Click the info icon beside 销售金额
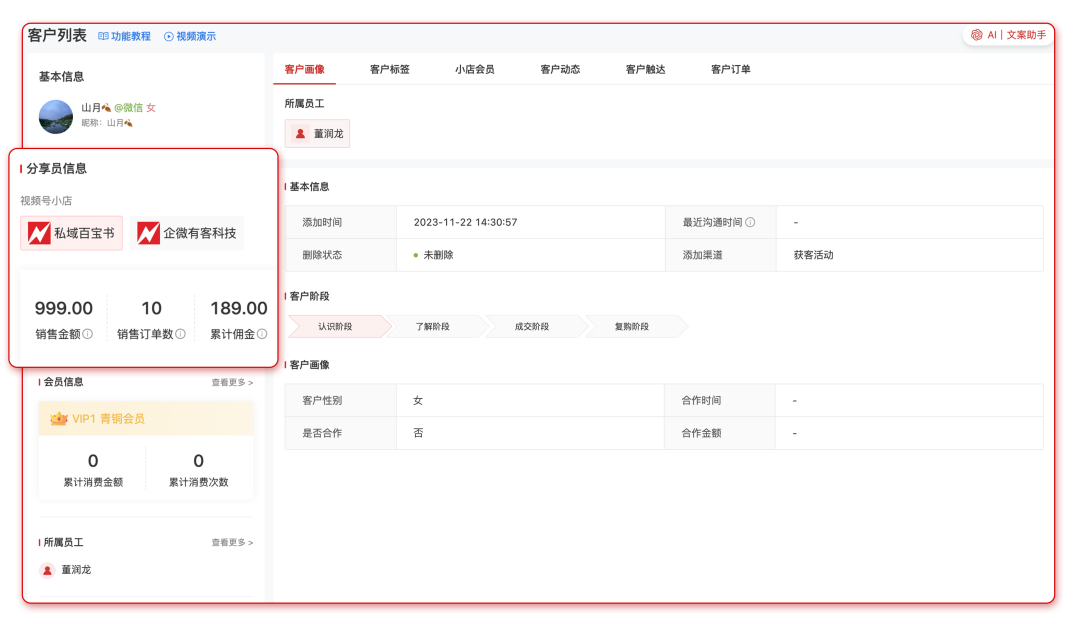This screenshot has width=1080, height=624. [88, 334]
